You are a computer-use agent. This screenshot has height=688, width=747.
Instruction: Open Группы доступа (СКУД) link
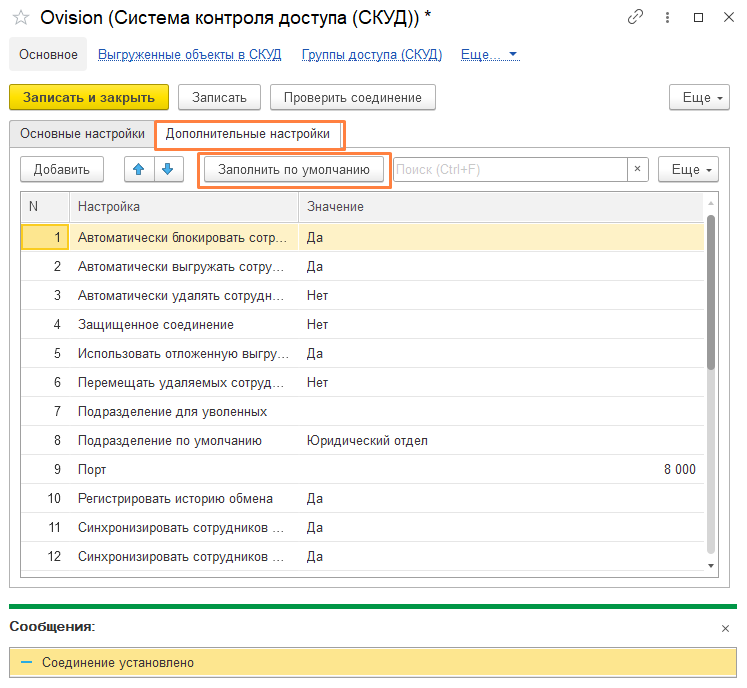[372, 54]
